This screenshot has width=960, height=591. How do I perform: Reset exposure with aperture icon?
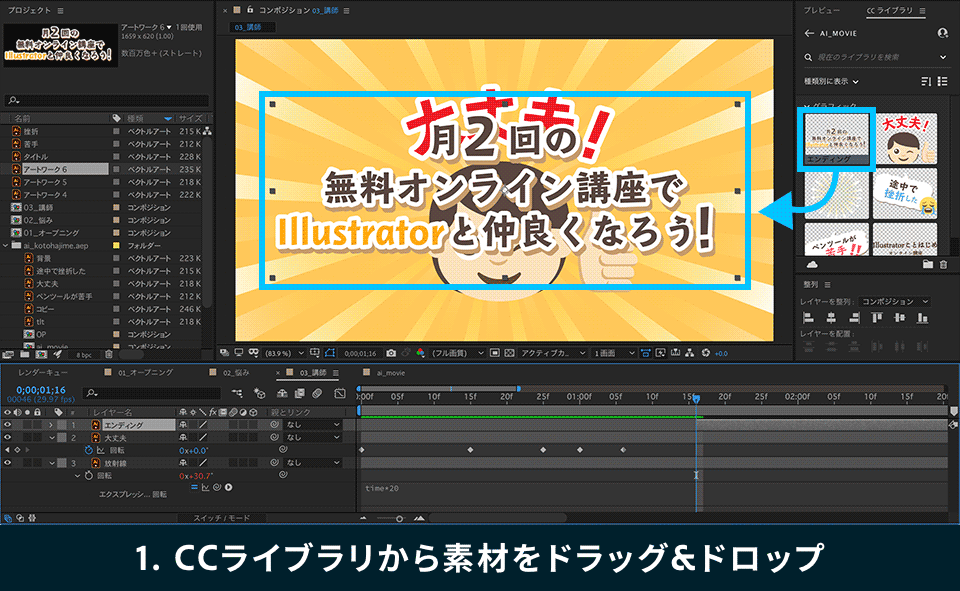point(705,353)
